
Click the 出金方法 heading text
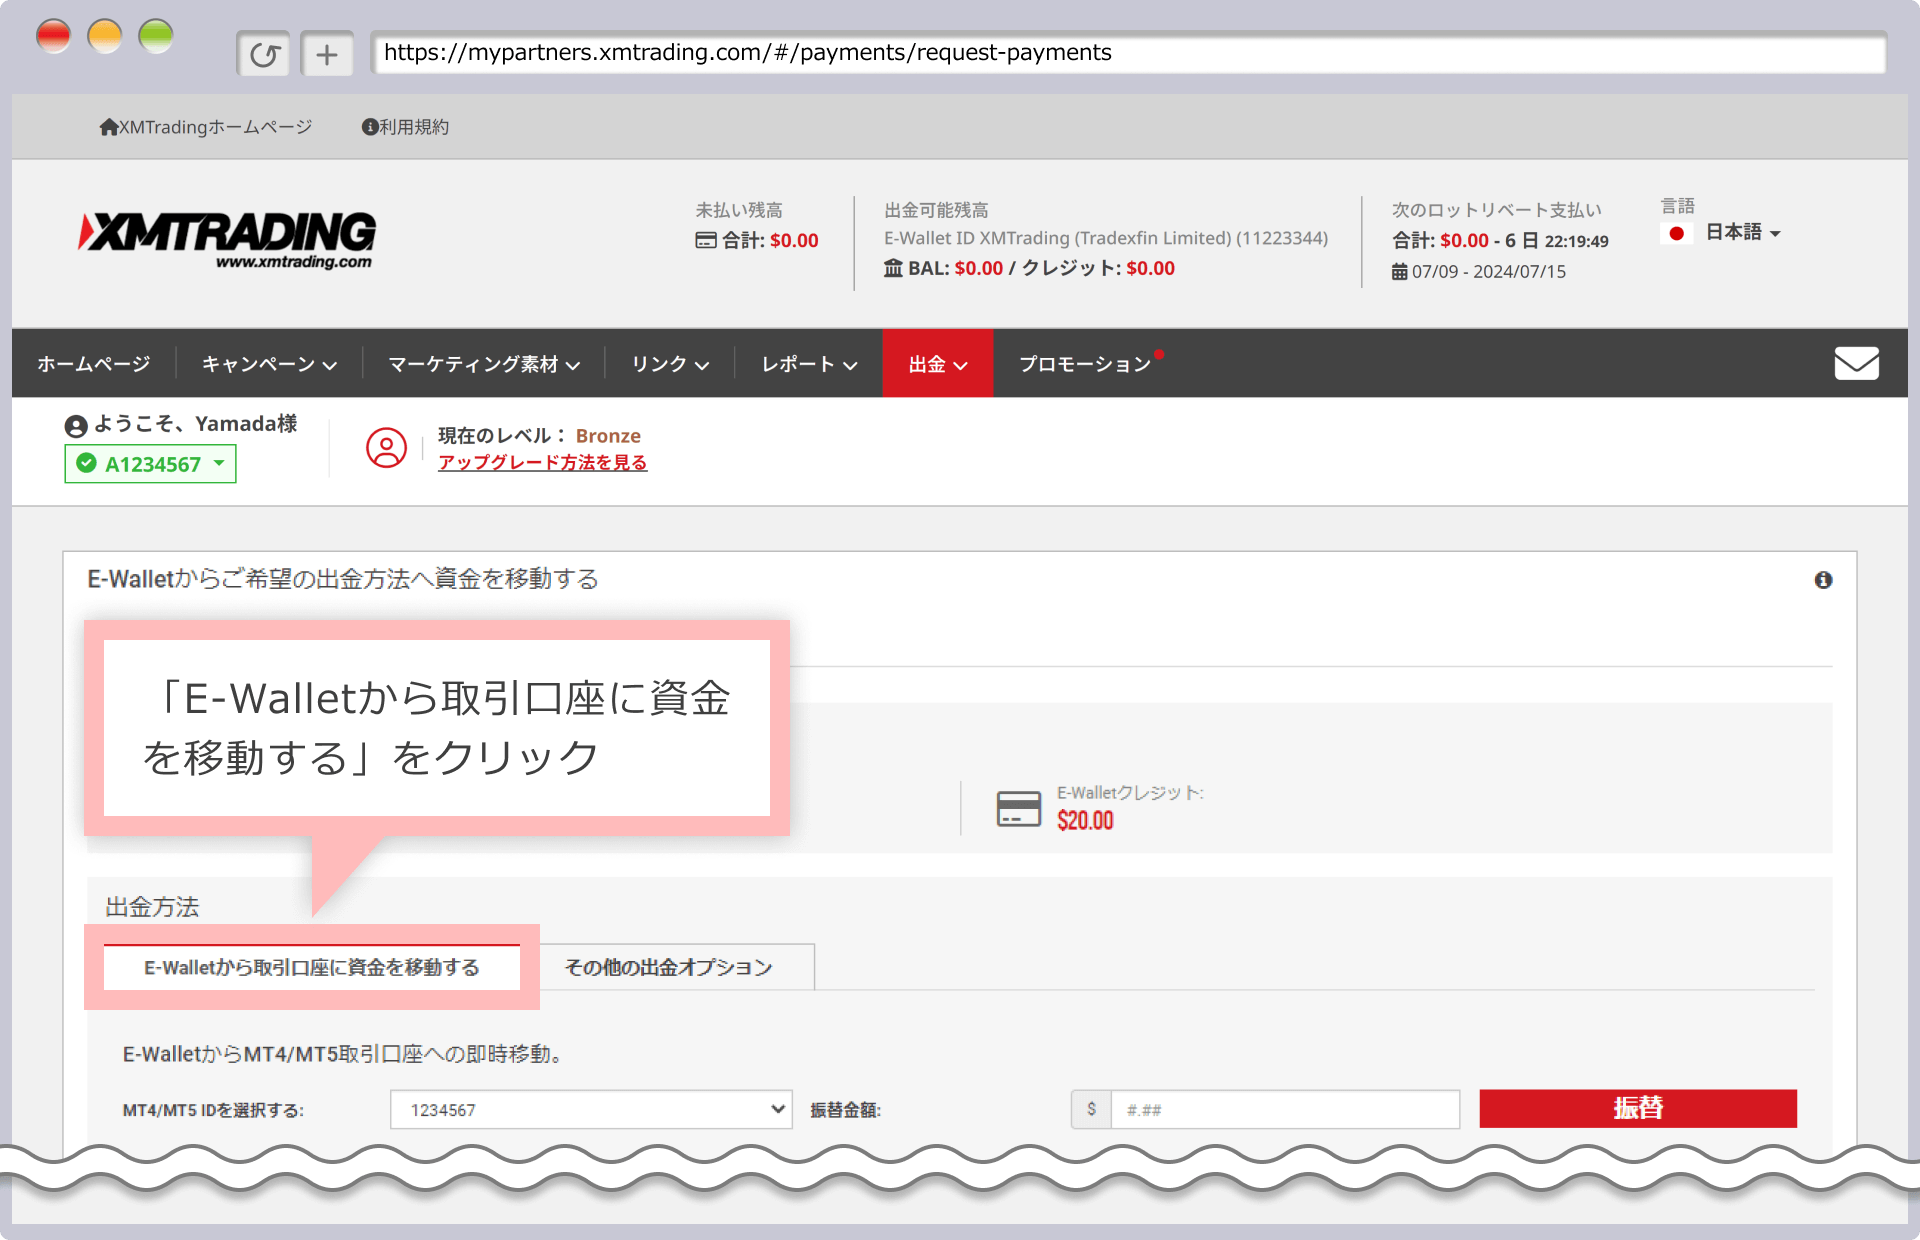pyautogui.click(x=152, y=907)
